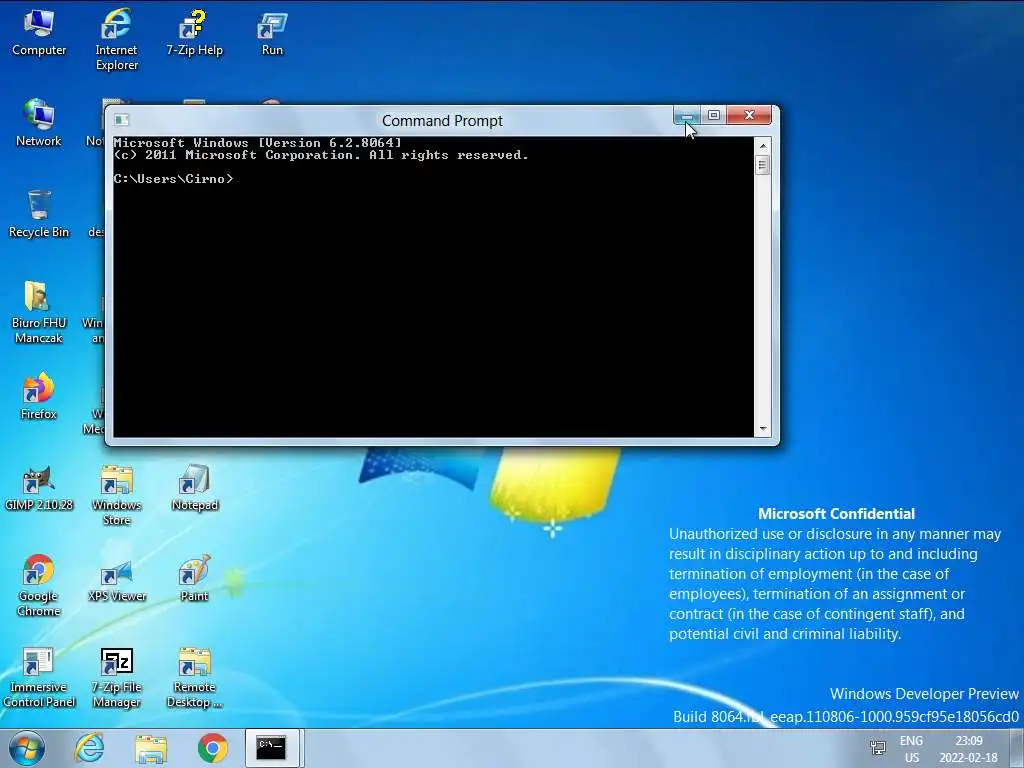The width and height of the screenshot is (1024, 768).
Task: Select the Run desktop shortcut
Action: click(x=272, y=33)
